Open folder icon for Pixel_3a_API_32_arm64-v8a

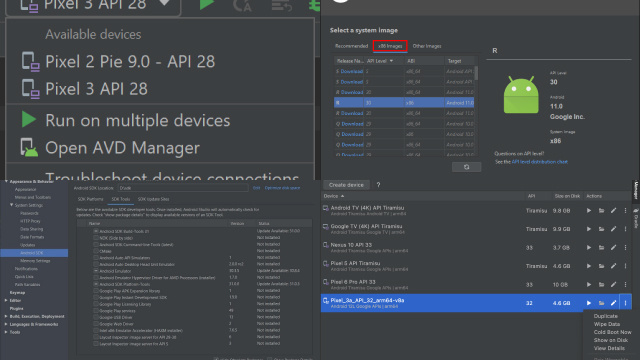pyautogui.click(x=601, y=303)
